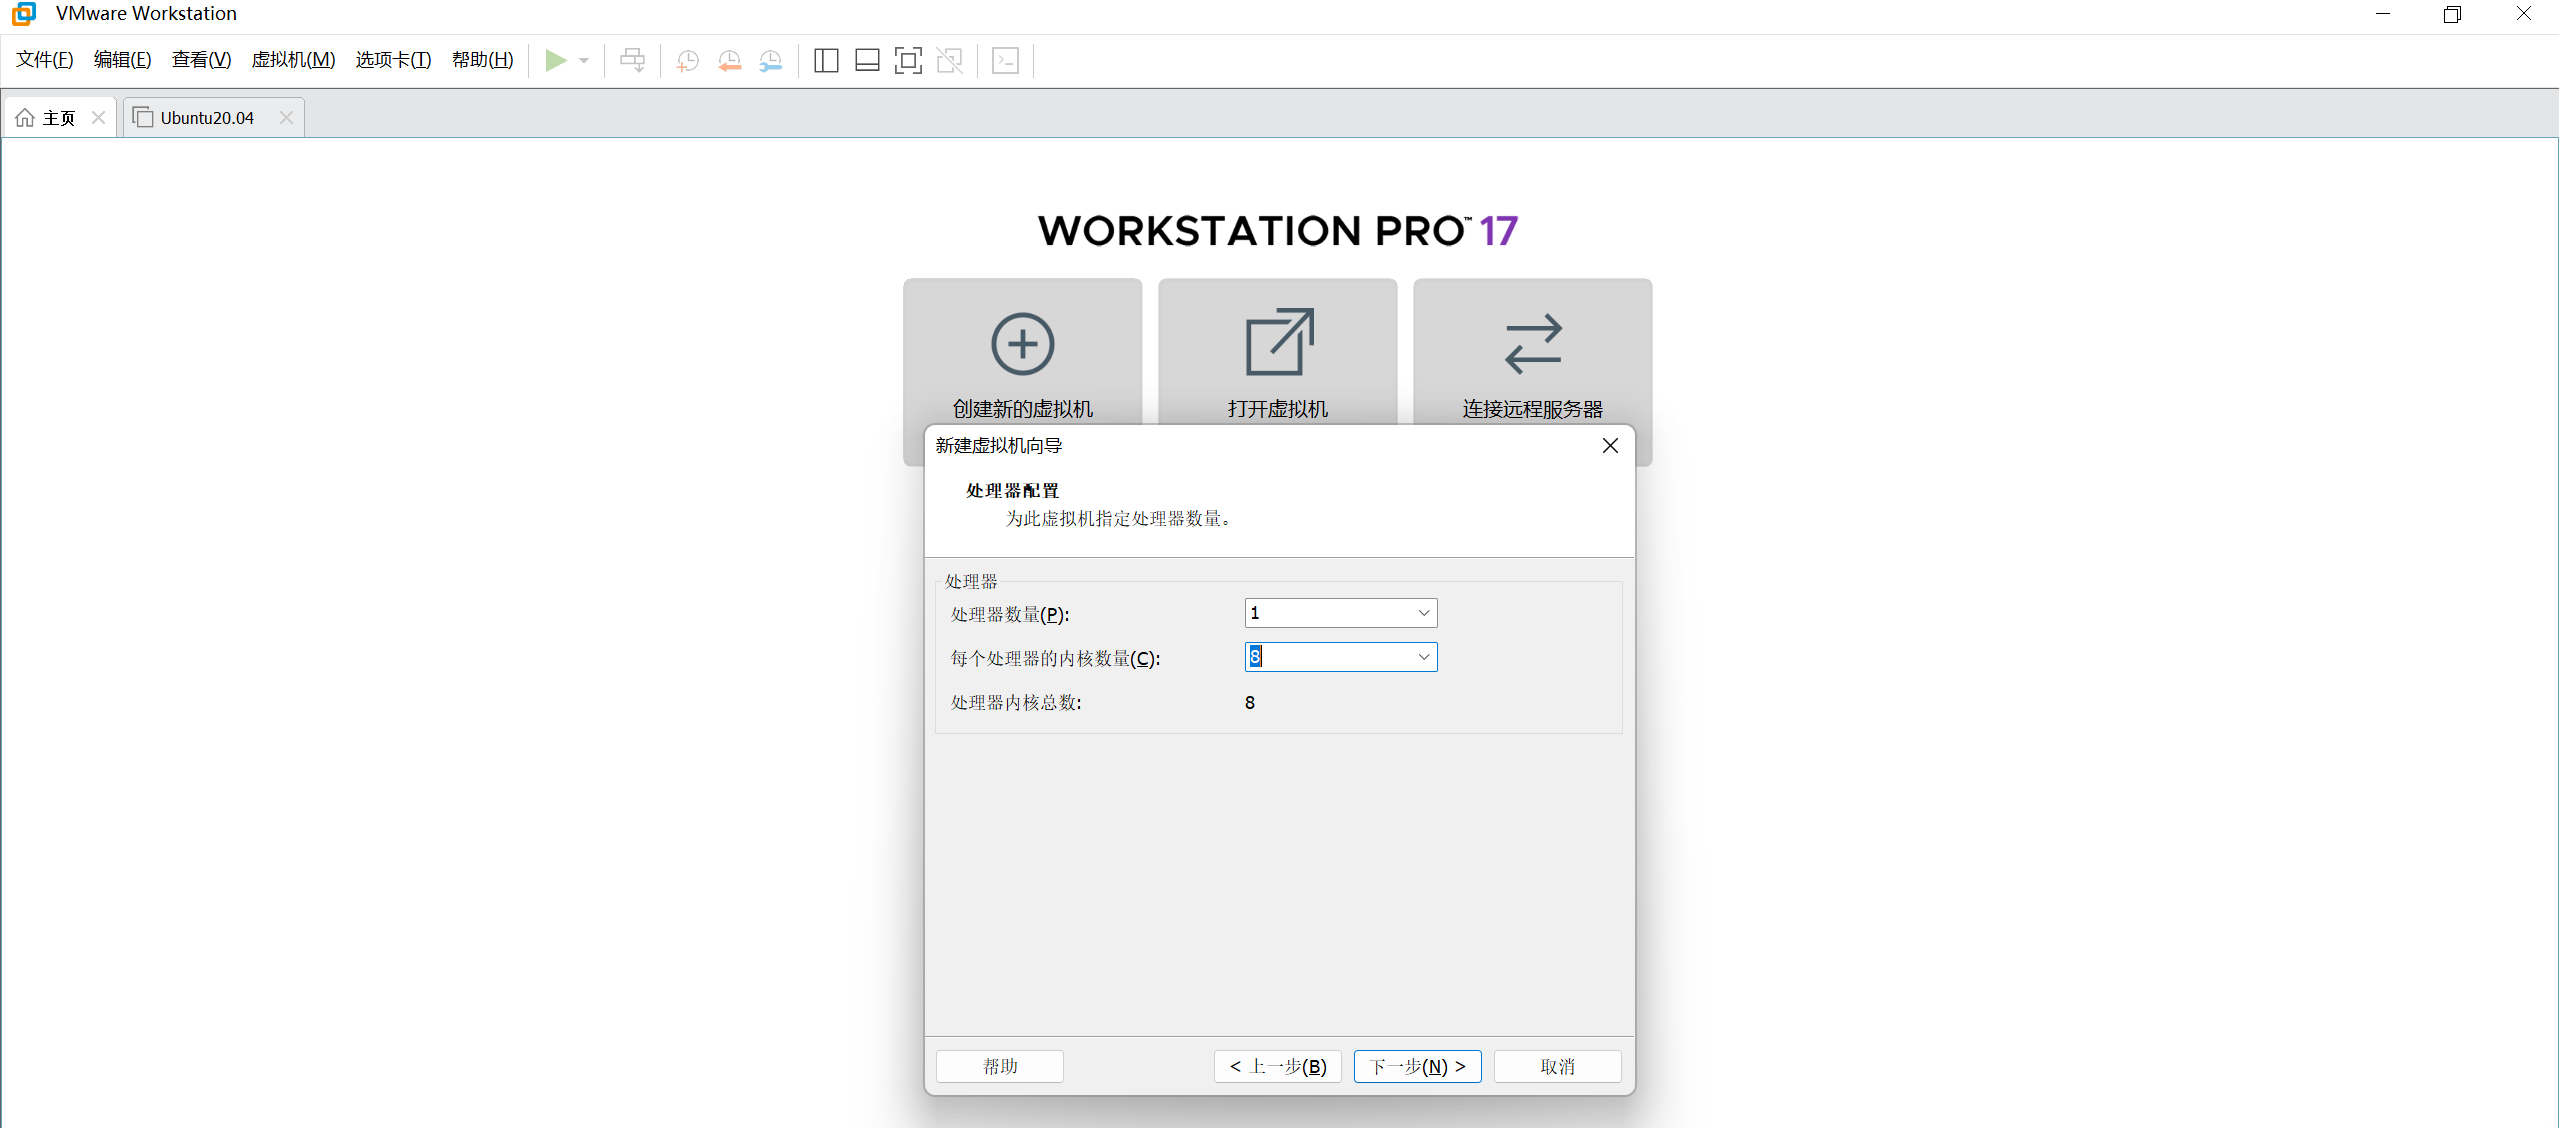
Task: Click the 帮助 button in the wizard
Action: (1000, 1066)
